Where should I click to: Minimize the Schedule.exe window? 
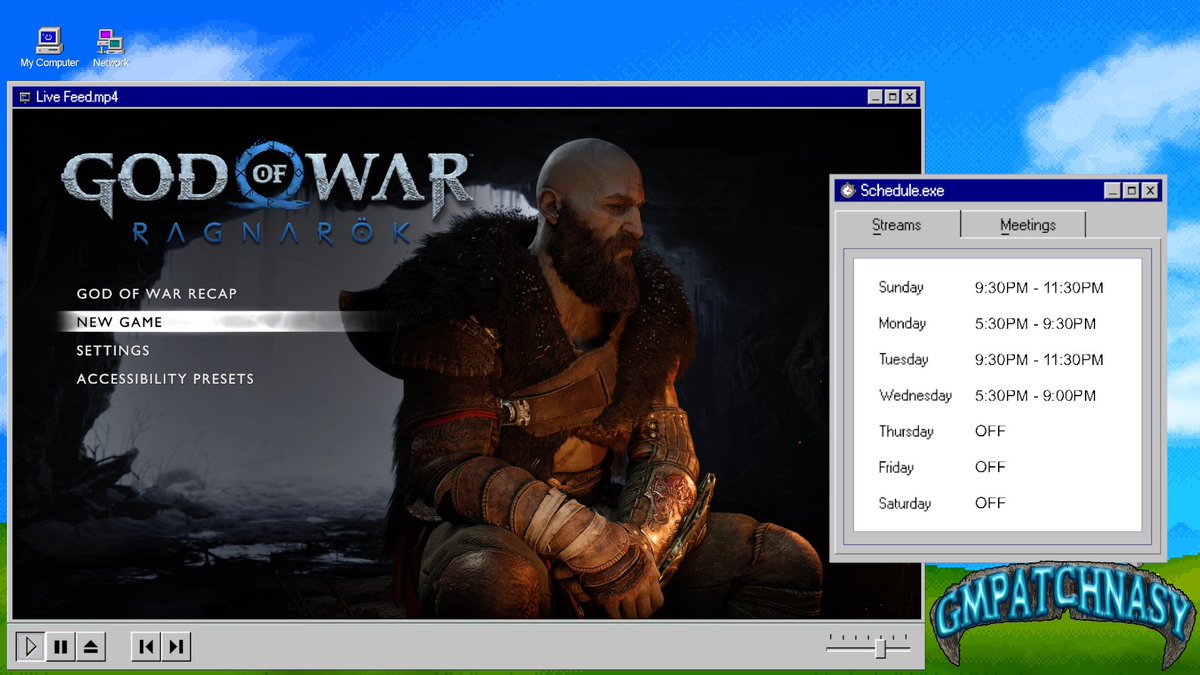(1114, 190)
